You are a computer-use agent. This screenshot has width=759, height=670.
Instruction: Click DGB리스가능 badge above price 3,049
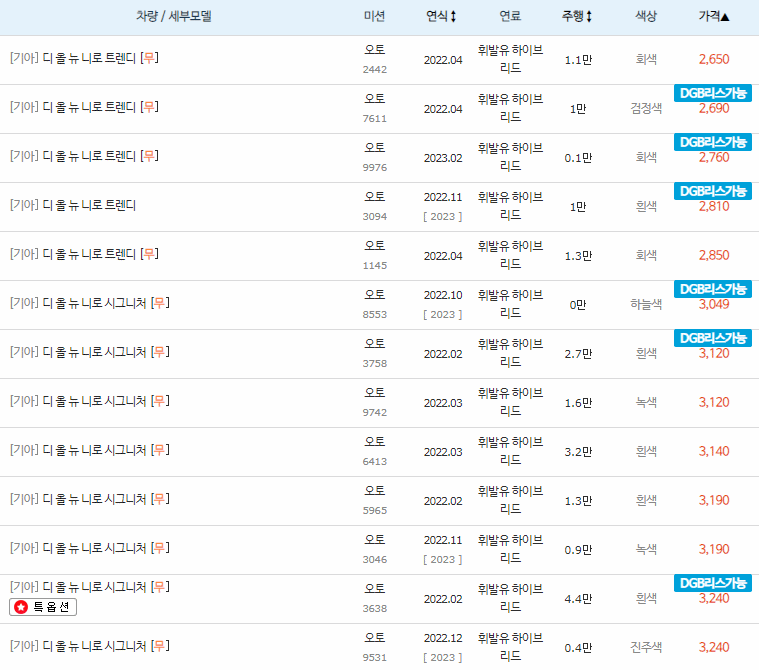[x=713, y=289]
